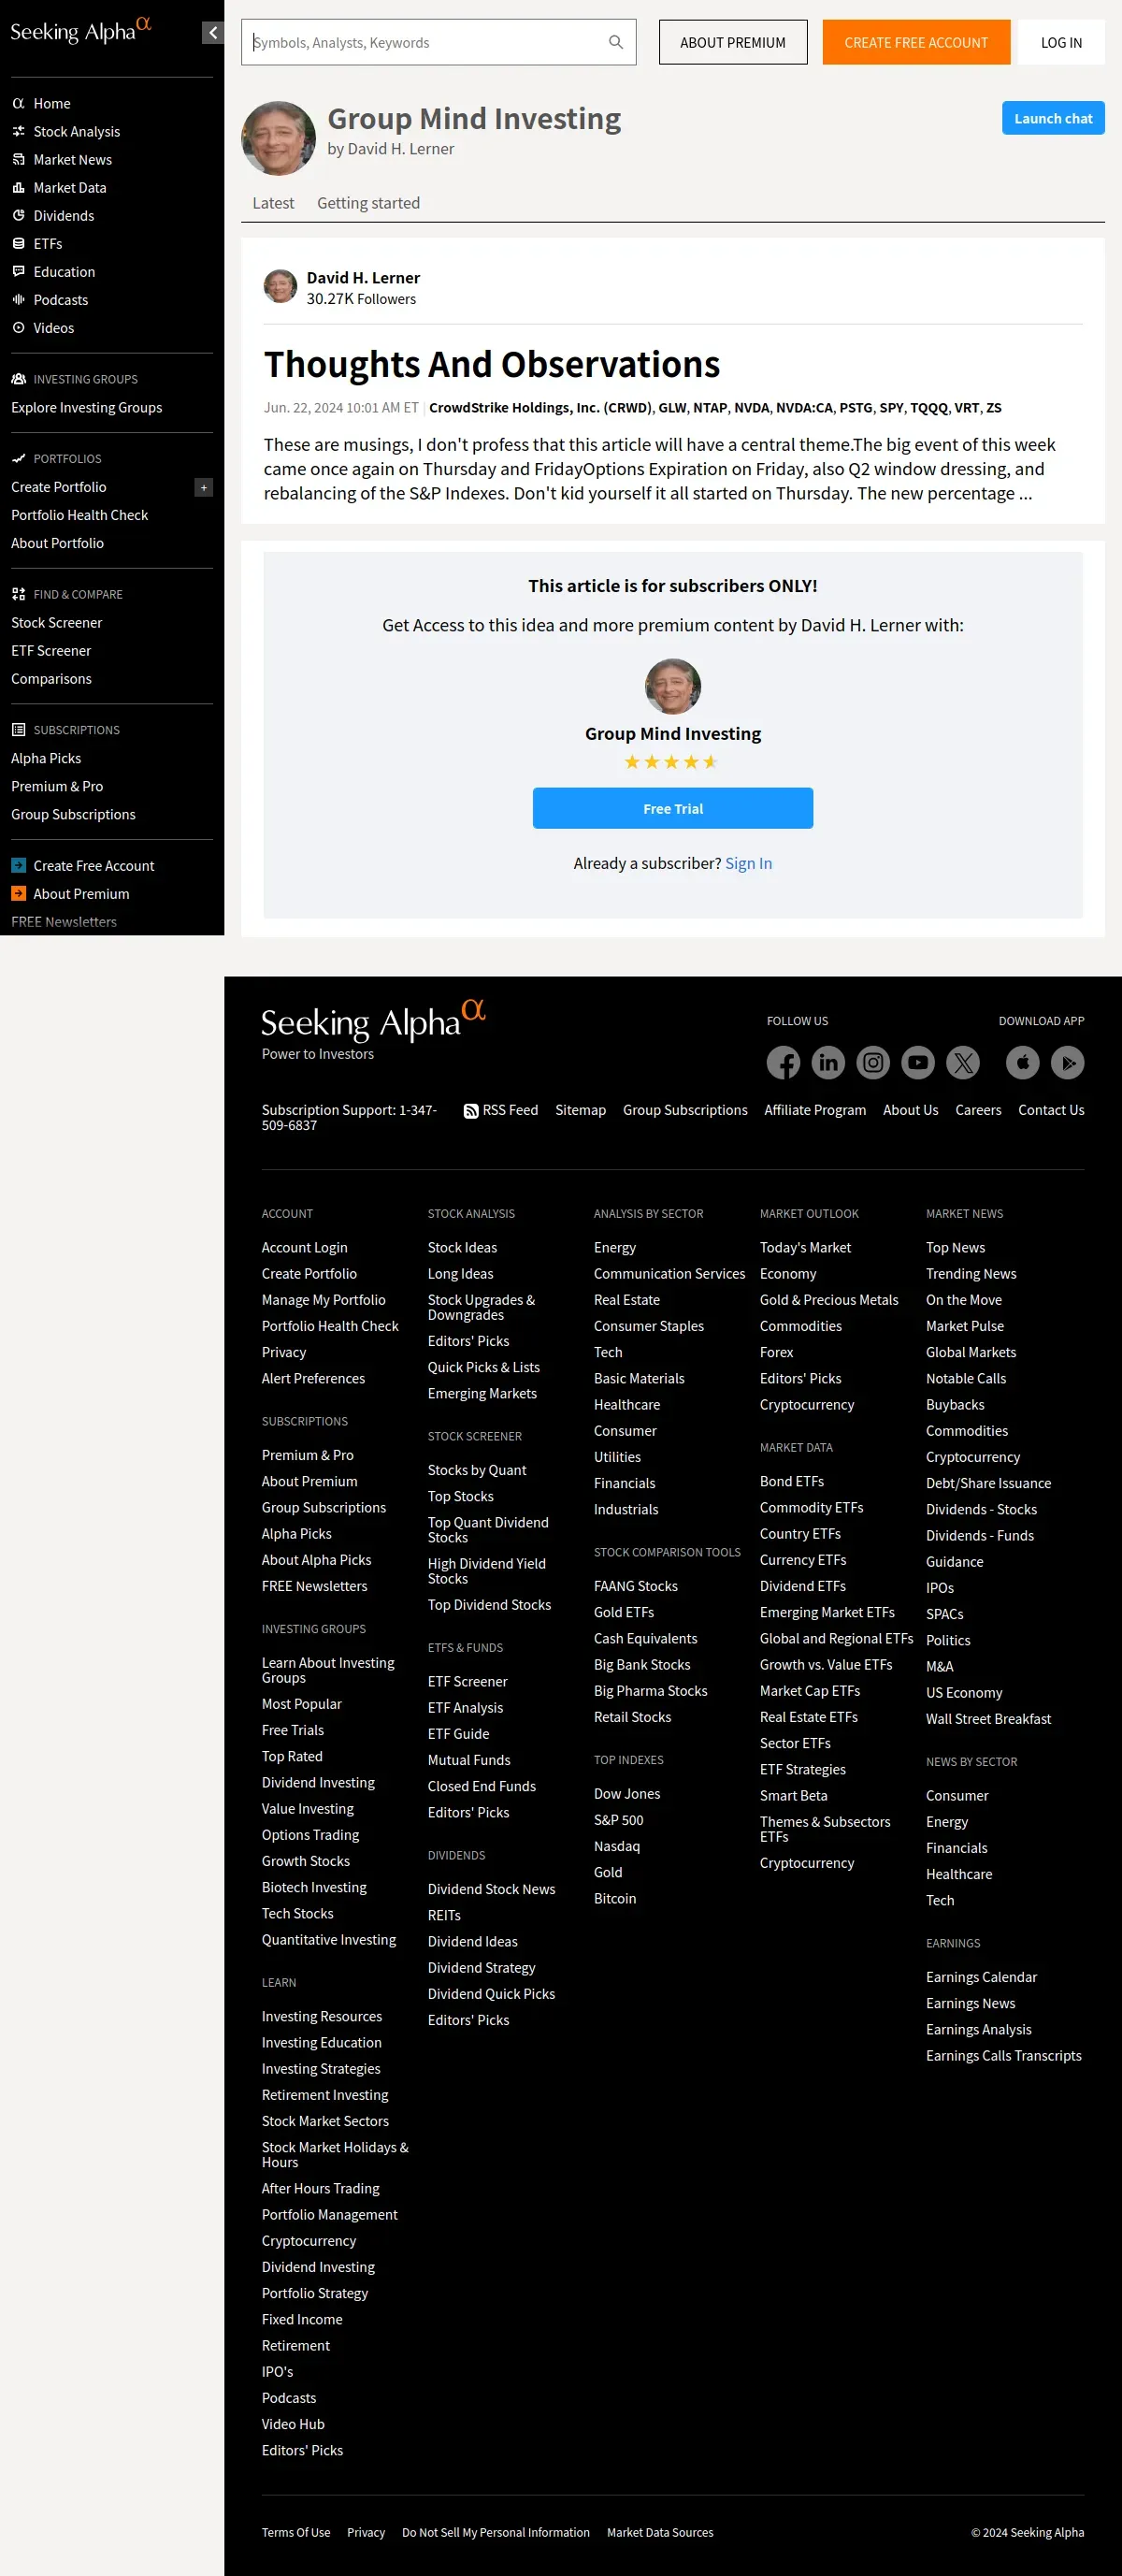Open the Earnings Calendar footer link
The width and height of the screenshot is (1122, 2576).
[x=981, y=1978]
